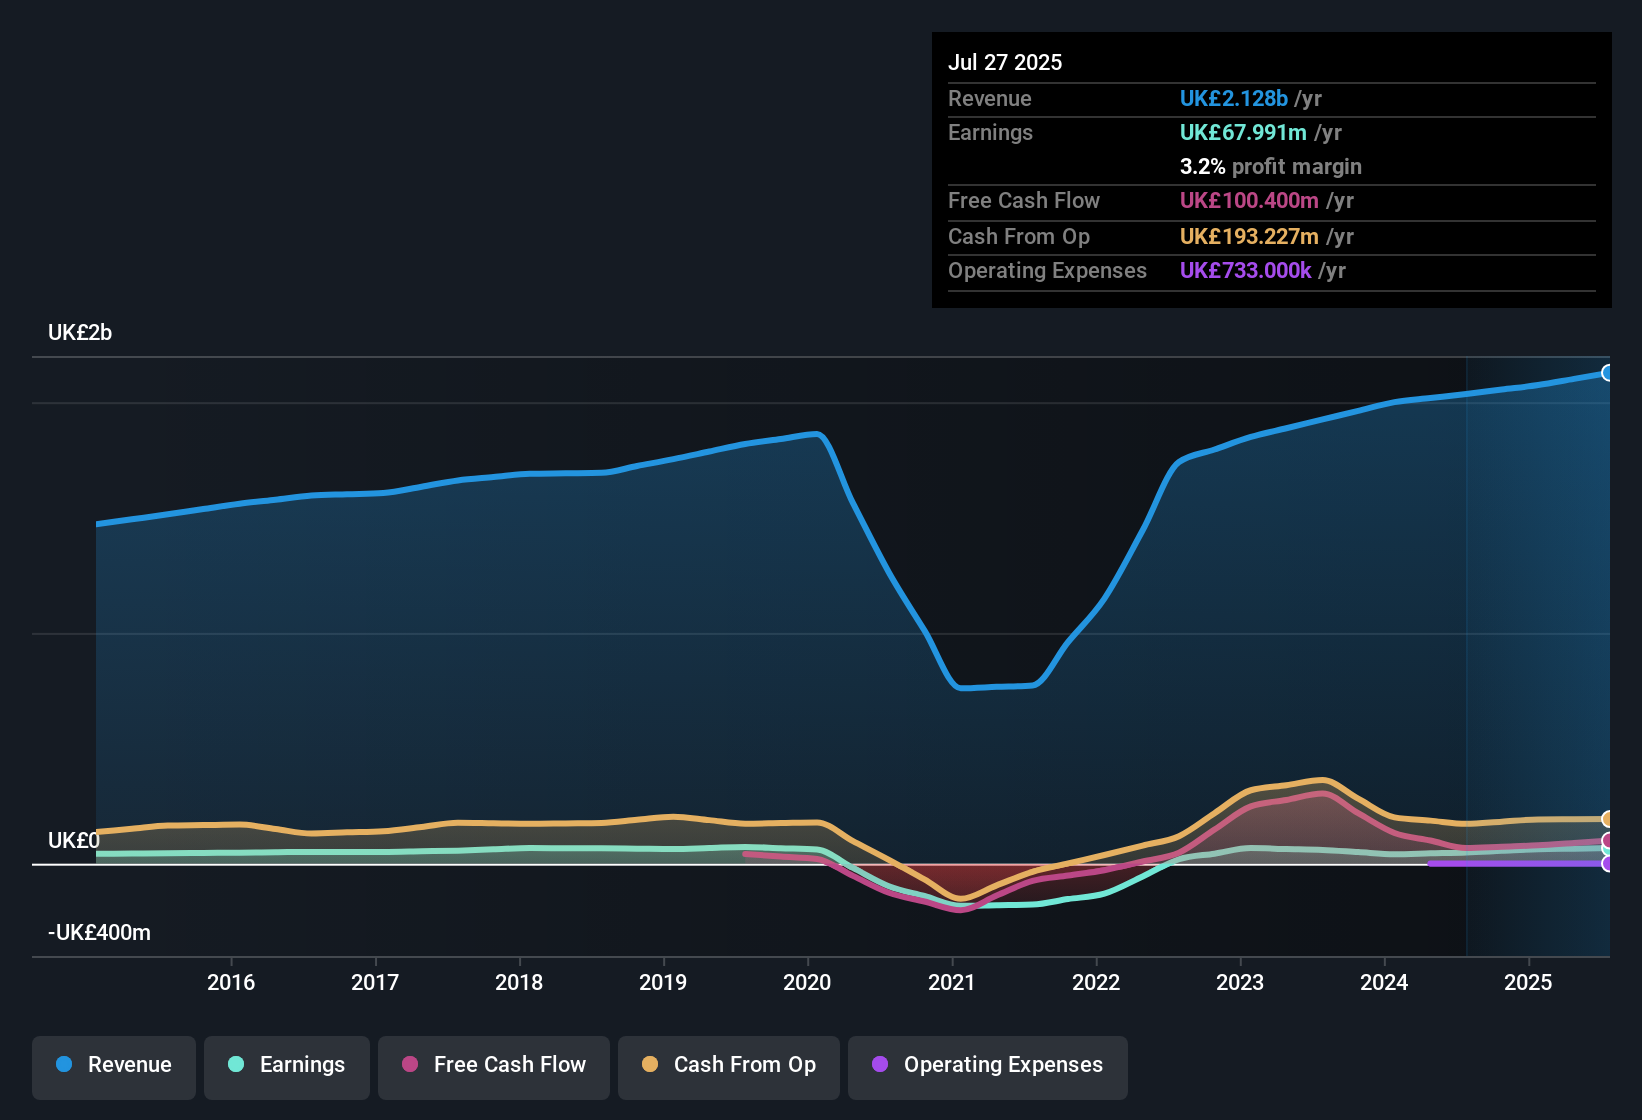The width and height of the screenshot is (1642, 1120).
Task: Click the teal Earnings dot in the legend
Action: 236,1065
